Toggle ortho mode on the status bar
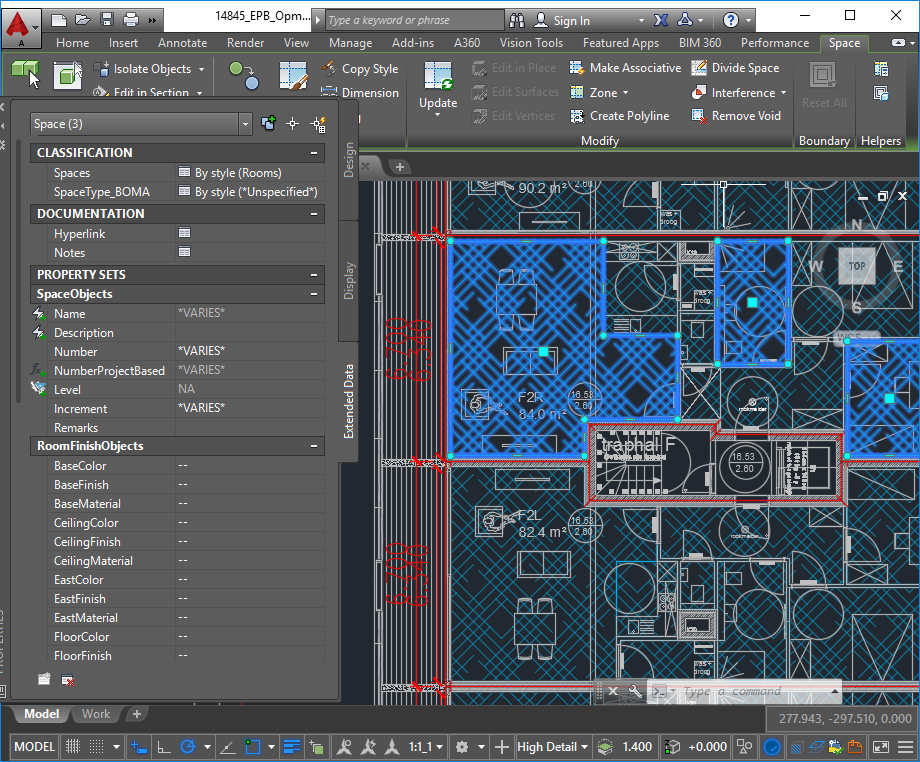This screenshot has height=762, width=920. pos(166,746)
